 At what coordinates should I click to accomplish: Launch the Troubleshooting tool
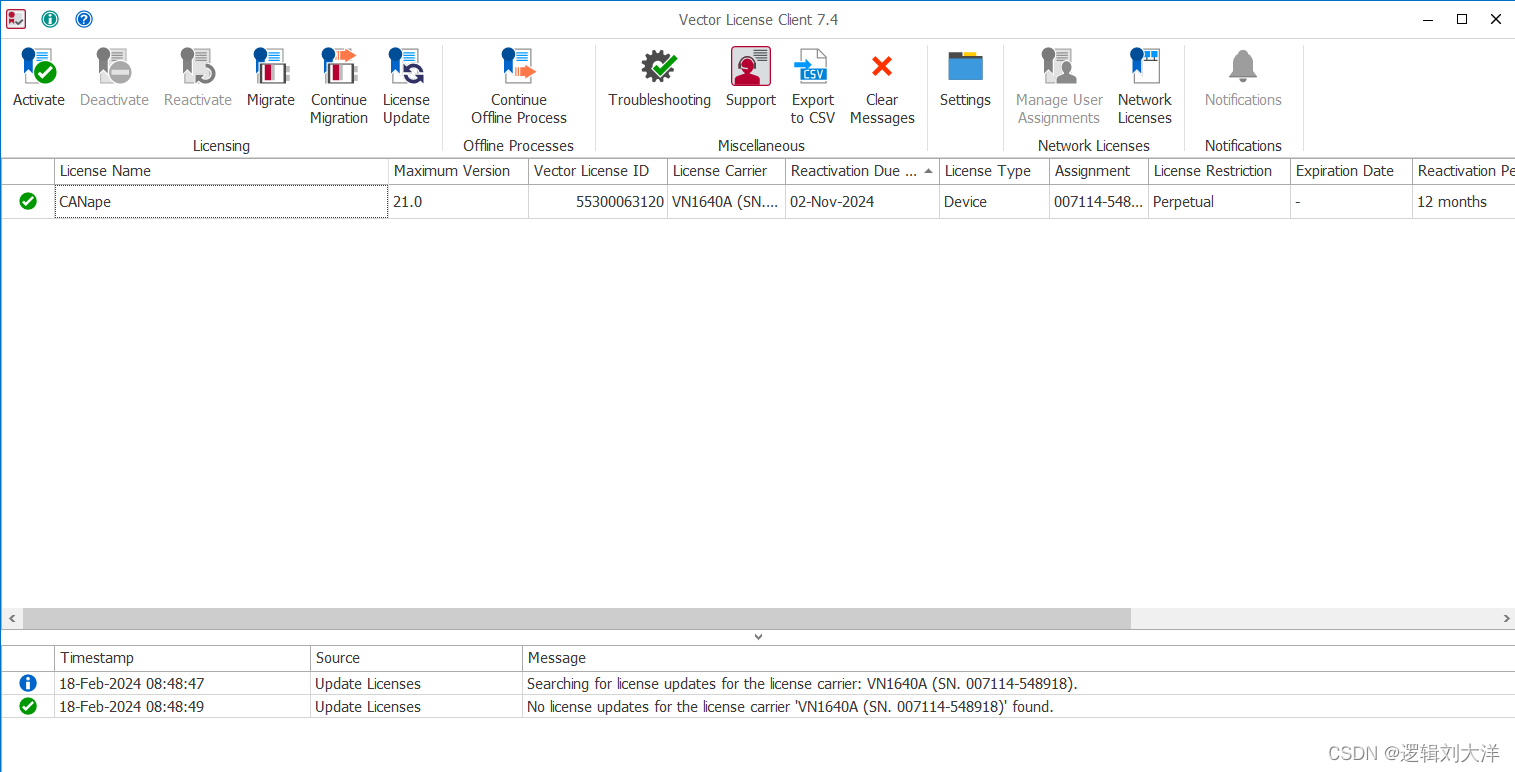tap(660, 78)
